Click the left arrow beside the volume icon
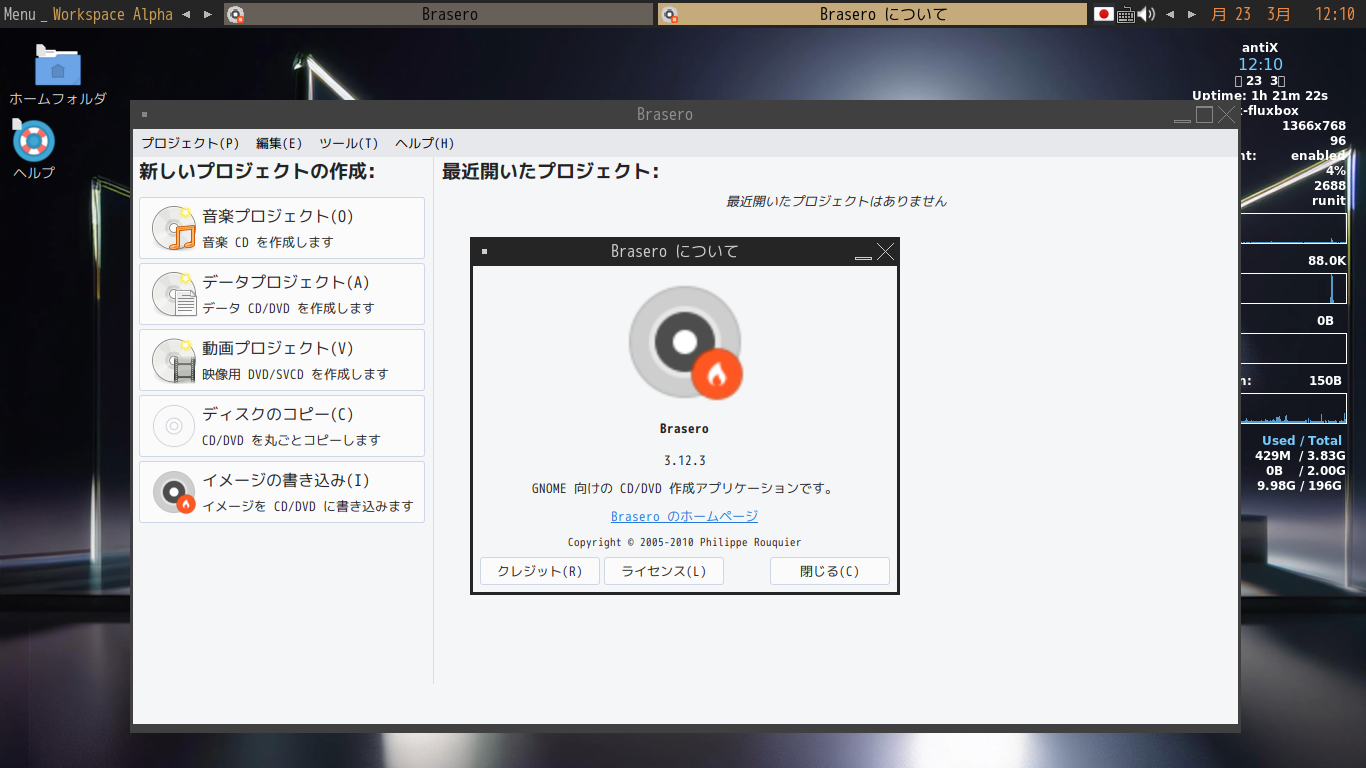This screenshot has width=1366, height=768. [1170, 14]
